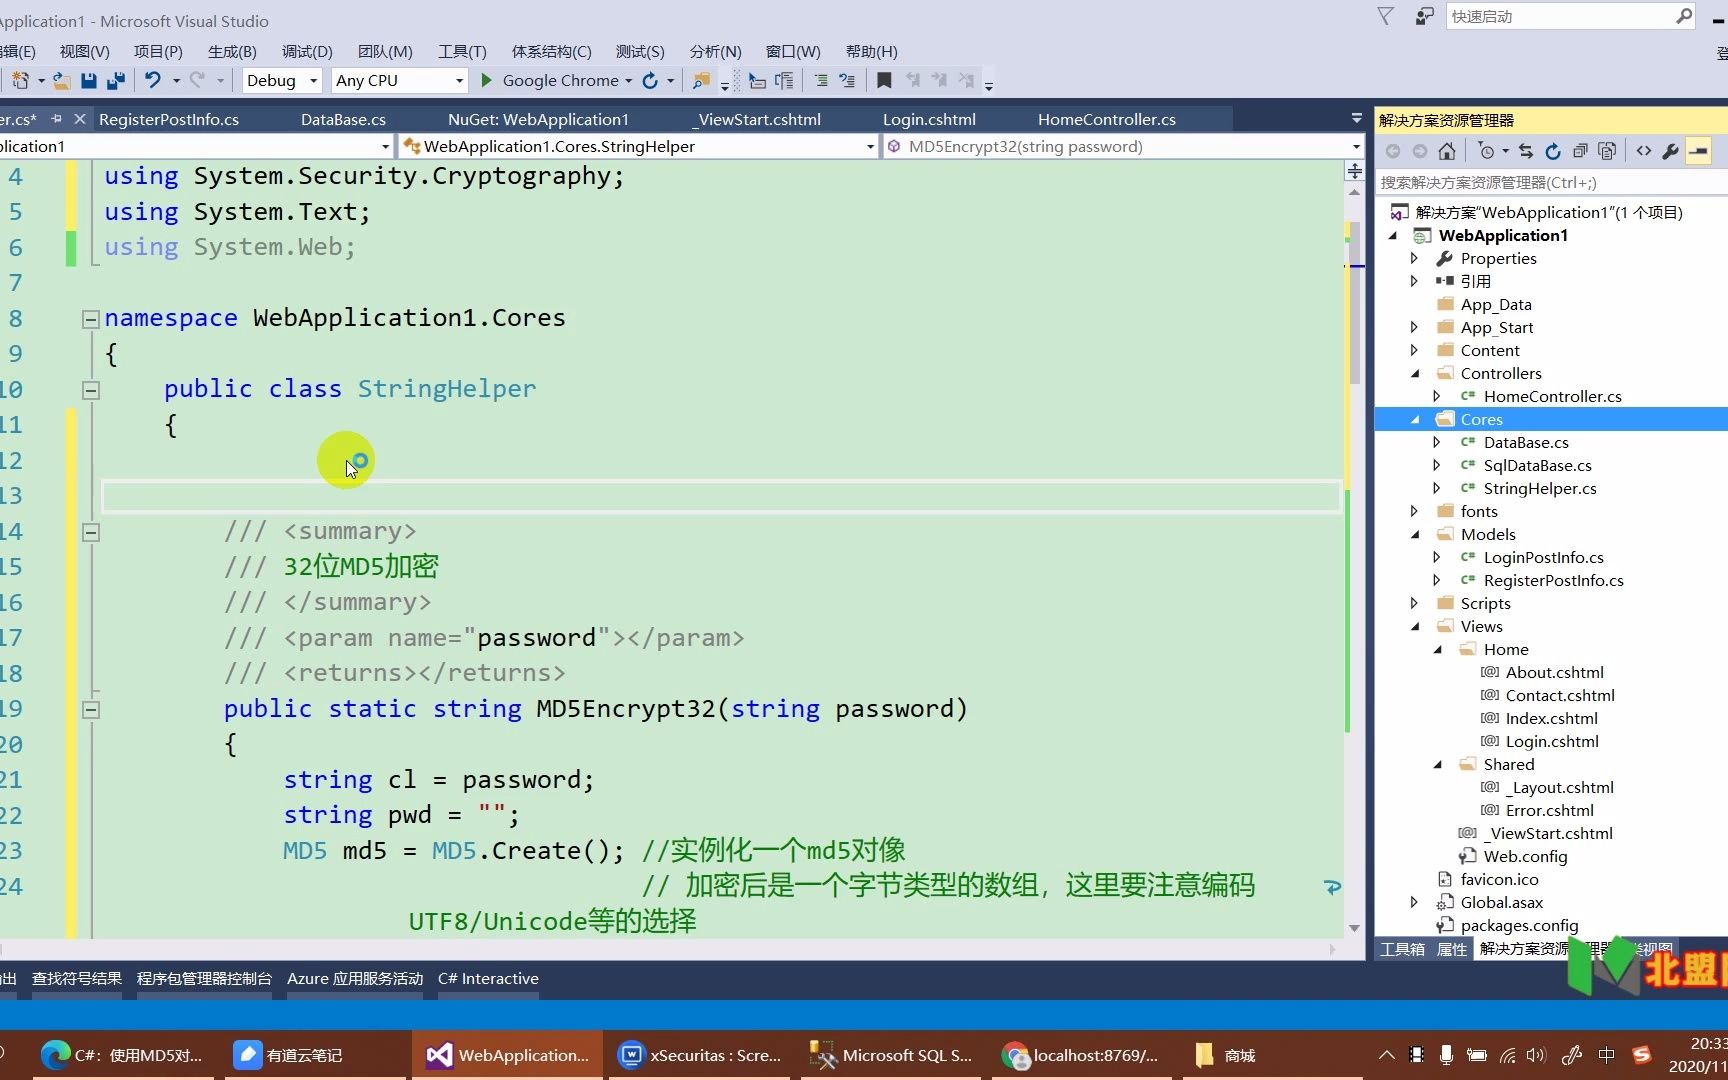Refresh the Solution Explorer
The height and width of the screenshot is (1080, 1728).
(x=1553, y=151)
